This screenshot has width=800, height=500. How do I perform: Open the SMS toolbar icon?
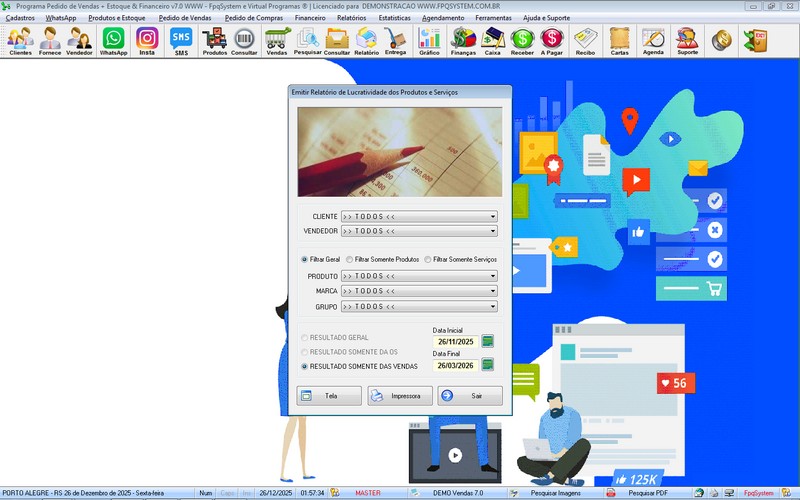[x=180, y=40]
